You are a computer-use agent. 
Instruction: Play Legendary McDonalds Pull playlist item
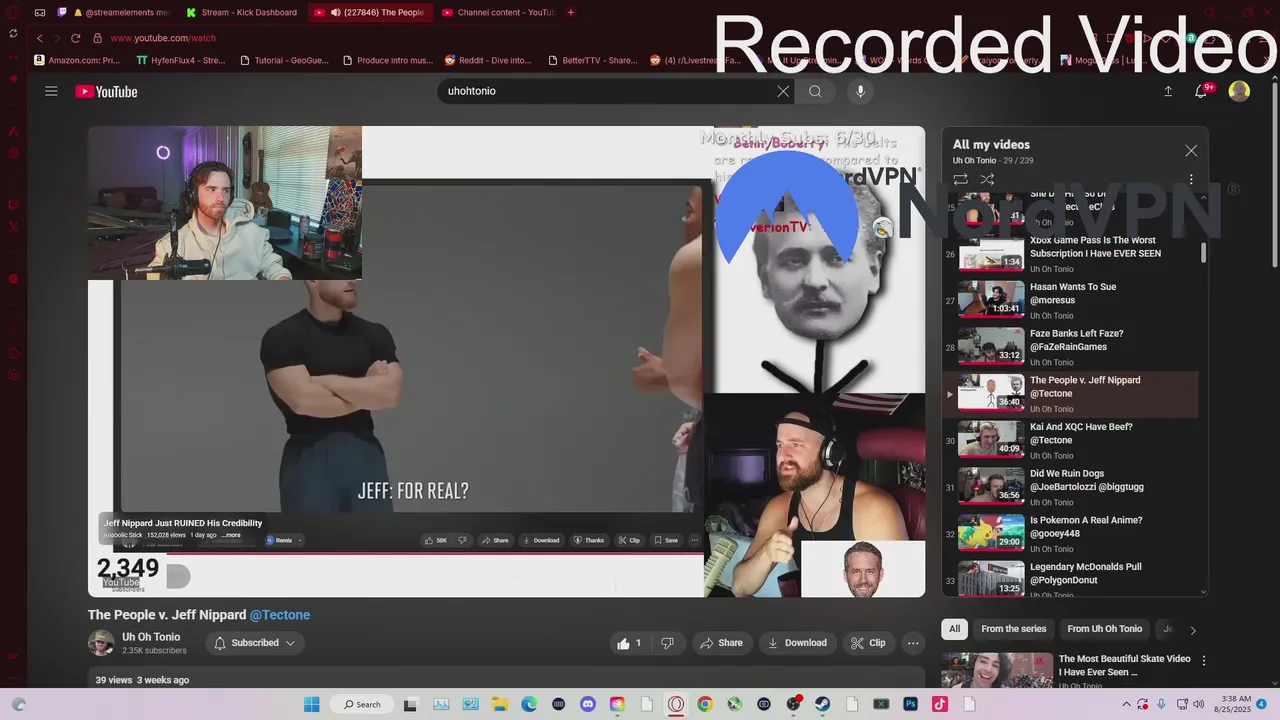[x=1072, y=580]
